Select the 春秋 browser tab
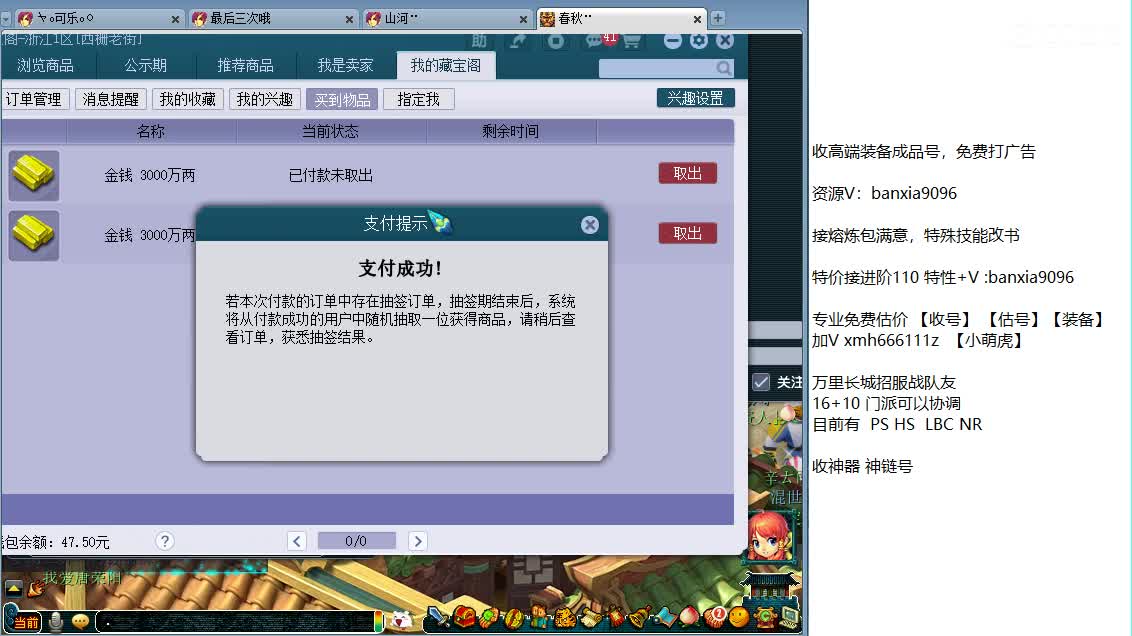The image size is (1132, 636). pos(621,18)
